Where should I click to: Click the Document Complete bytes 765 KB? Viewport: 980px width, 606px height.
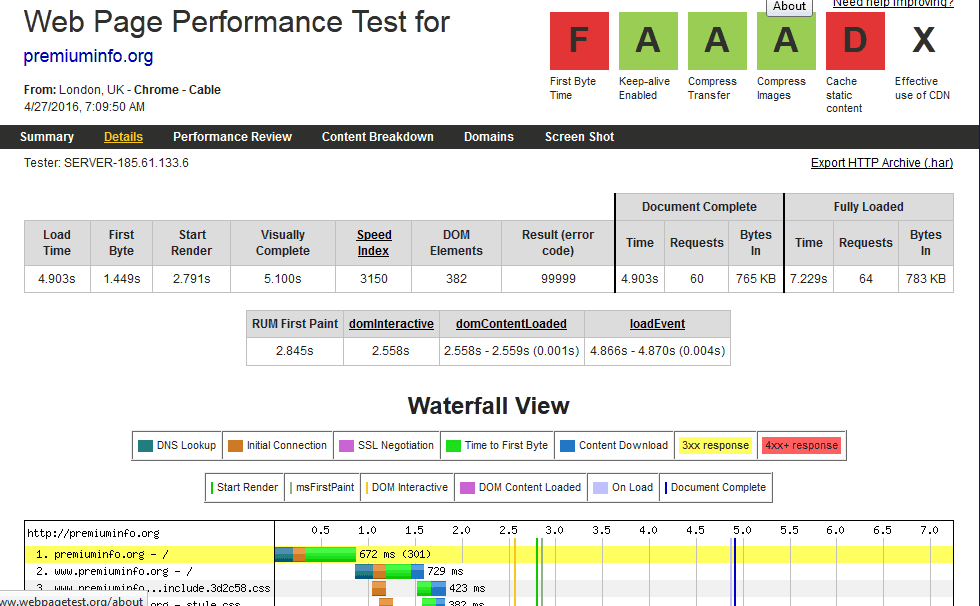[x=756, y=279]
